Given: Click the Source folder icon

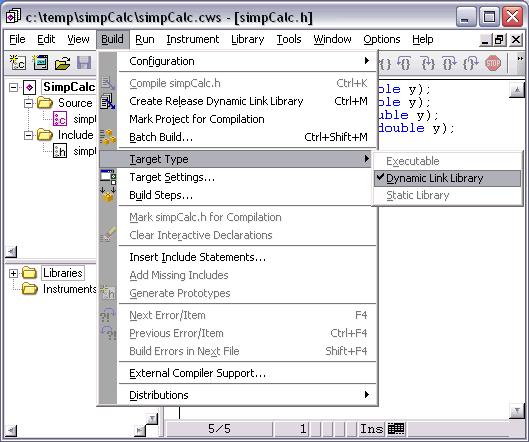Looking at the screenshot, I should (45, 103).
